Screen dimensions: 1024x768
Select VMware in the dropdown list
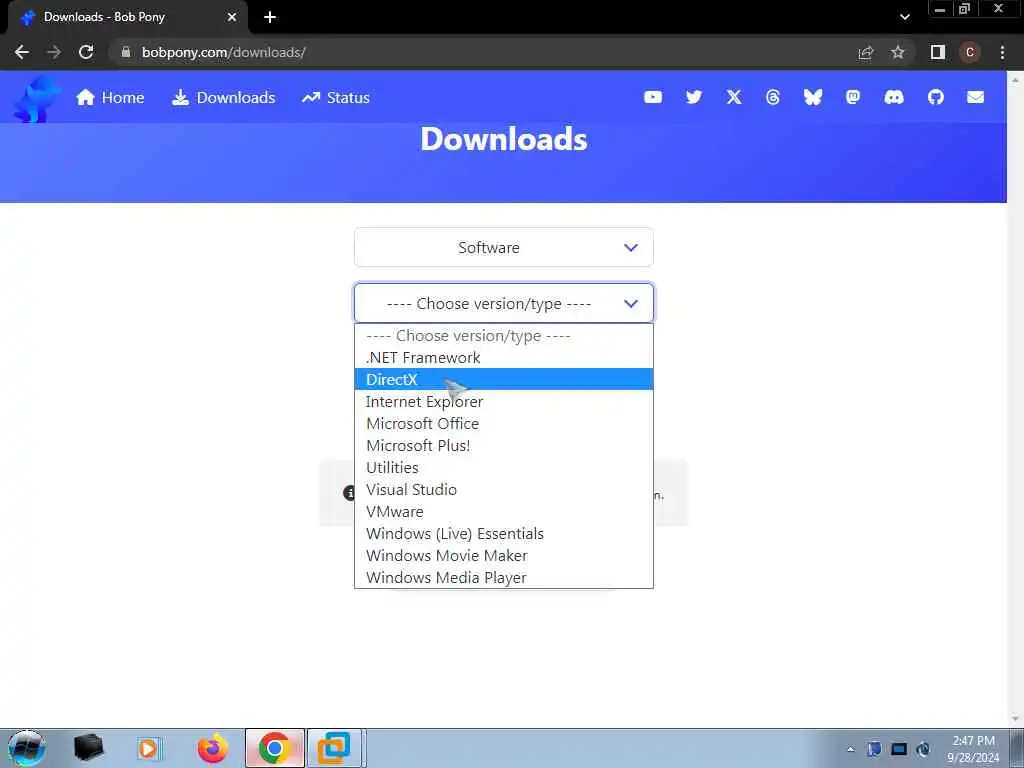(x=504, y=511)
